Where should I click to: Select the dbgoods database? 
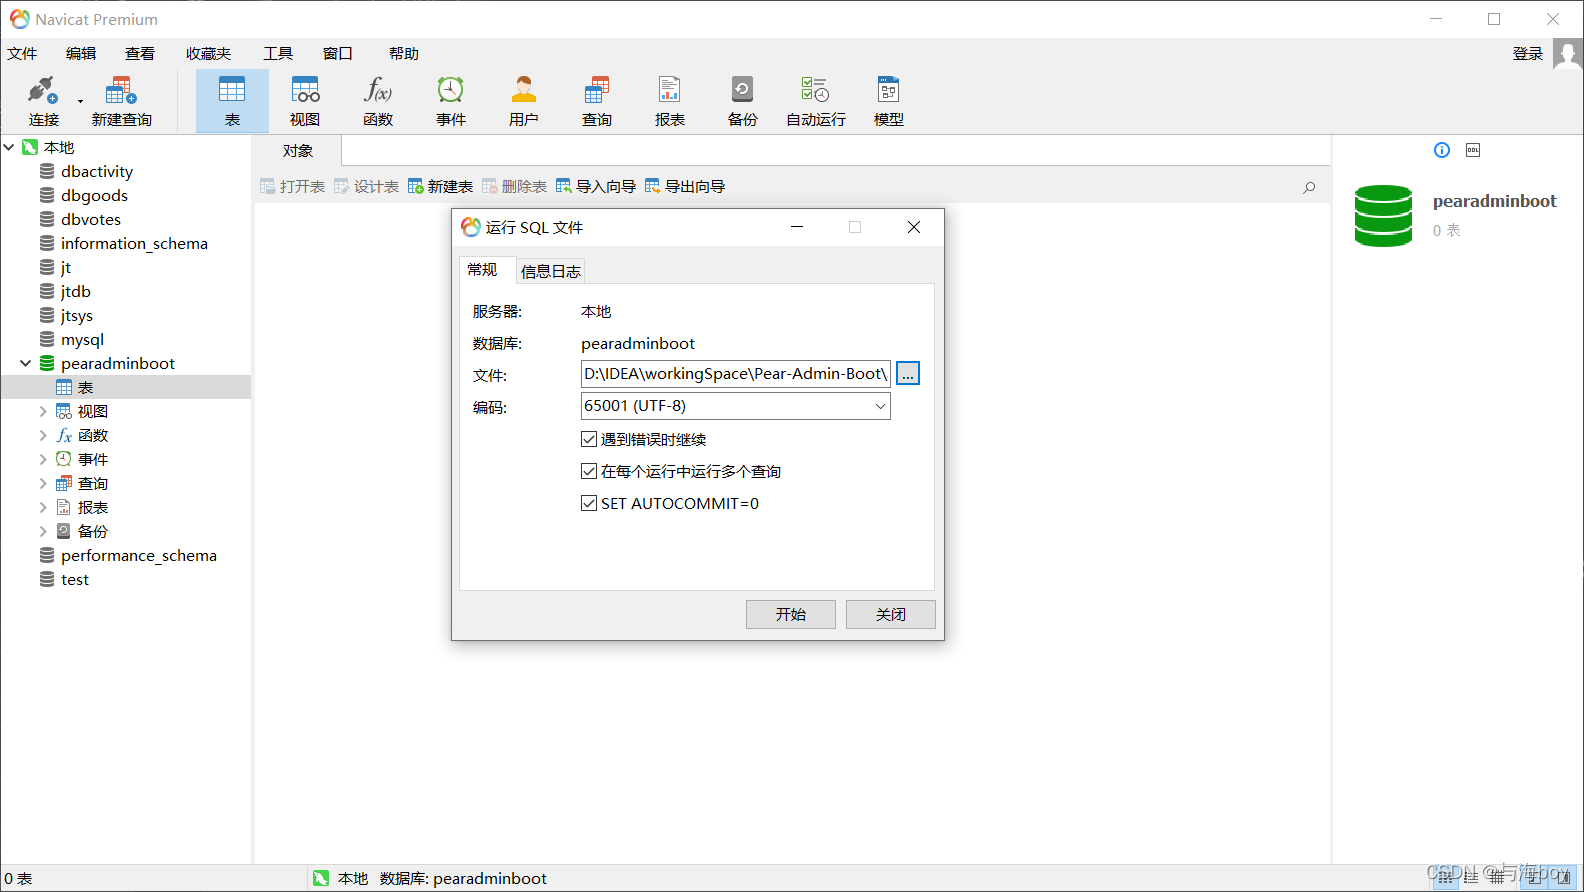(x=94, y=195)
